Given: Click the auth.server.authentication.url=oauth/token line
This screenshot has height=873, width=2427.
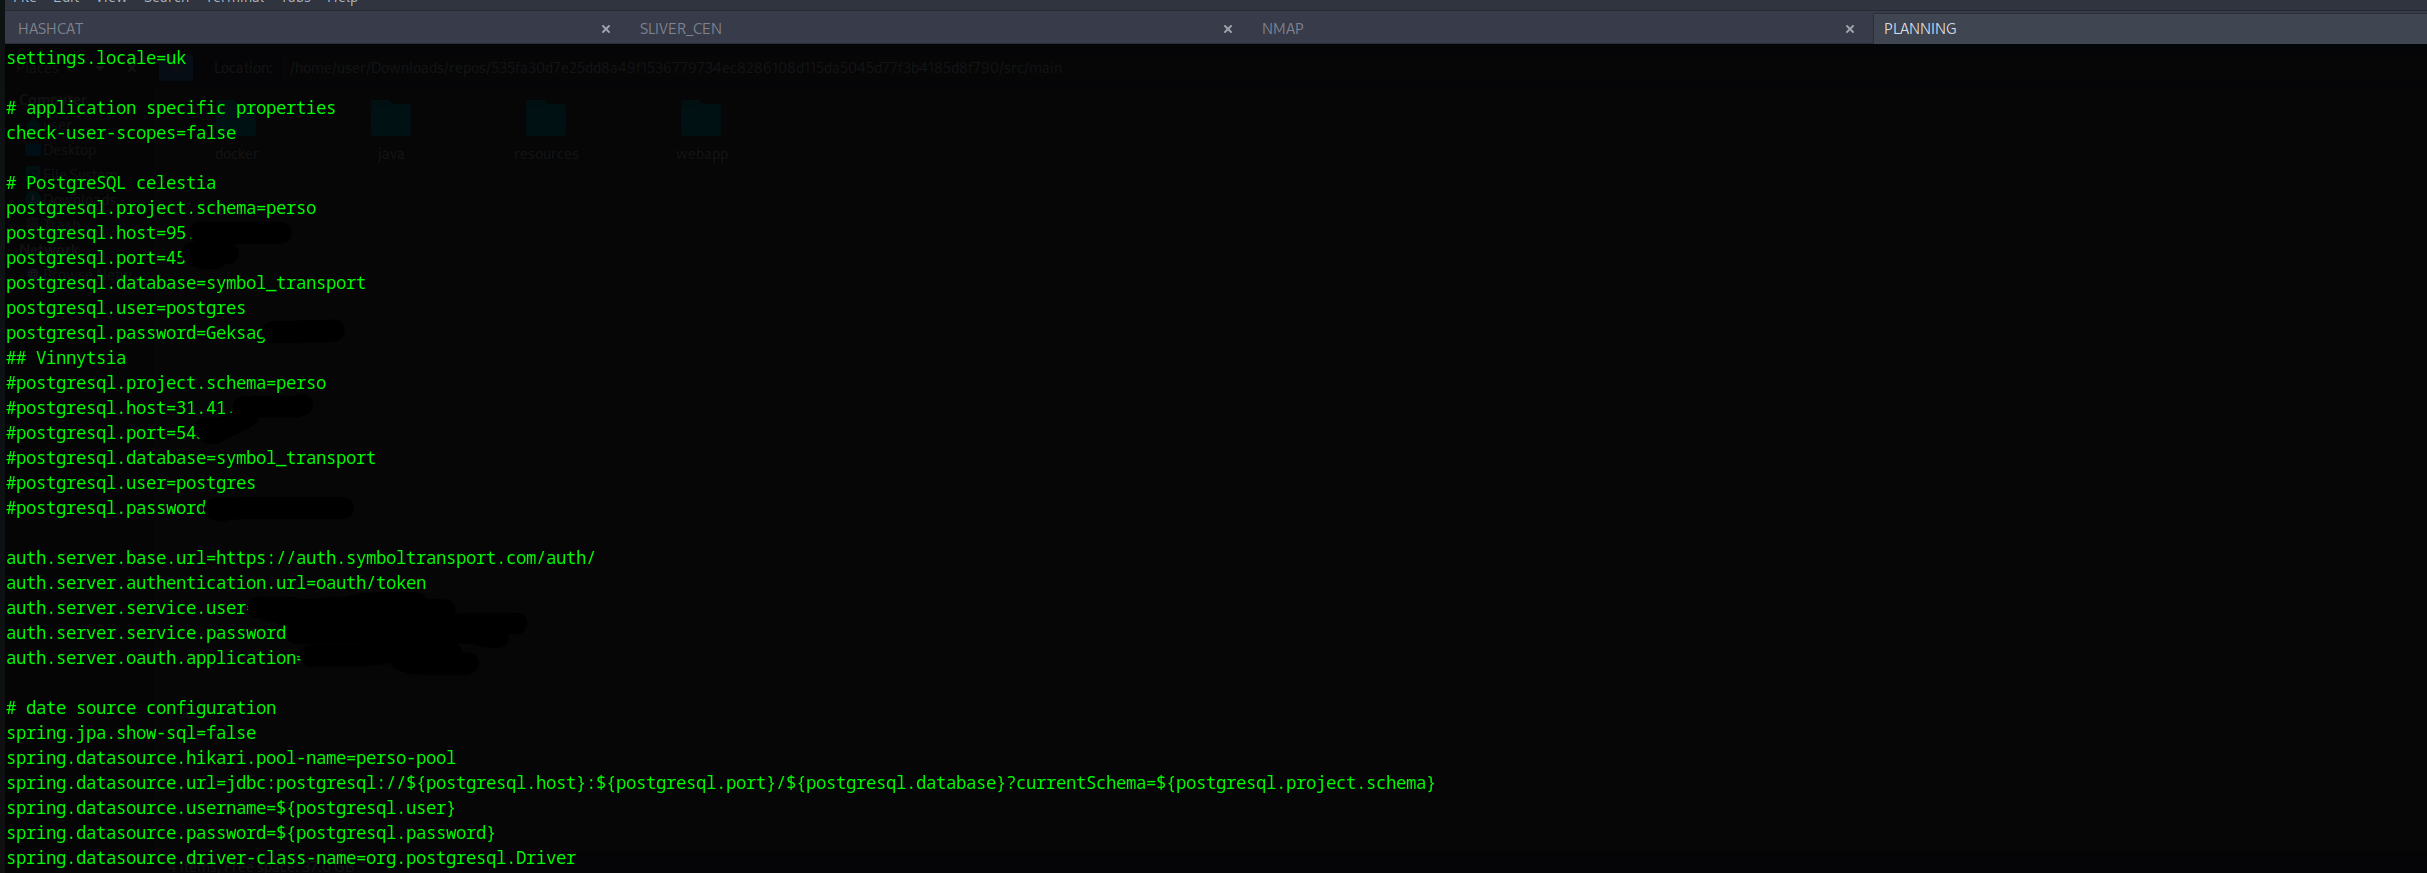Looking at the screenshot, I should [216, 583].
